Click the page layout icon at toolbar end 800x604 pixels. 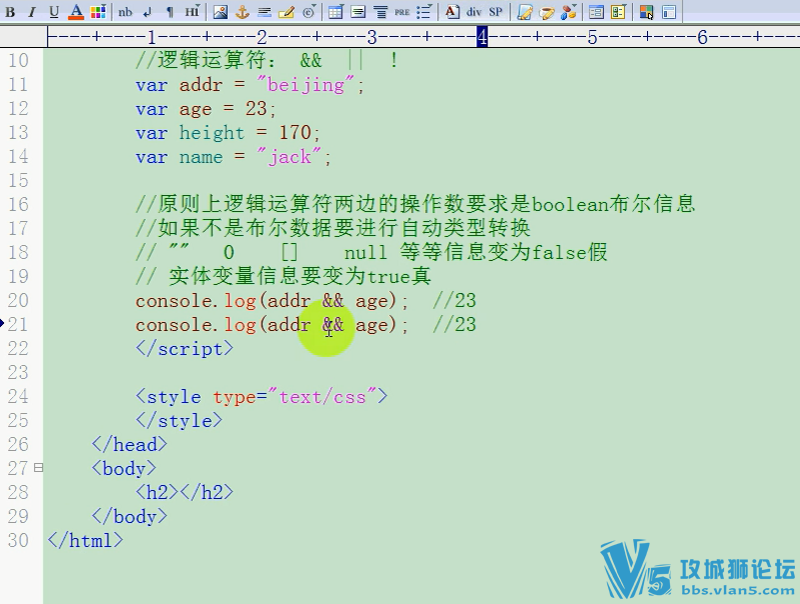click(668, 12)
